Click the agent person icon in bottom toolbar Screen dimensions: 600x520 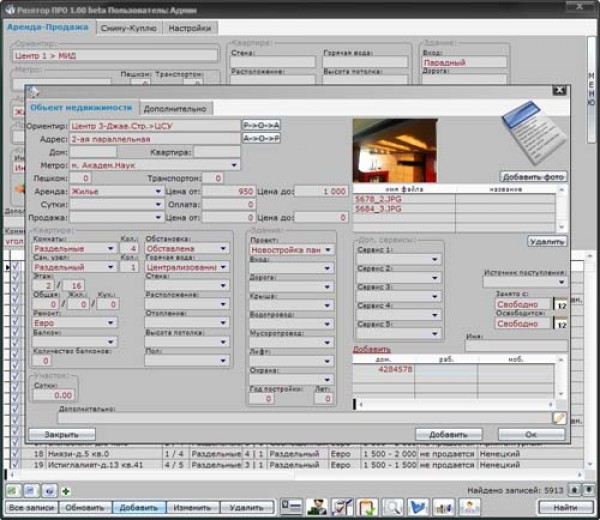316,507
